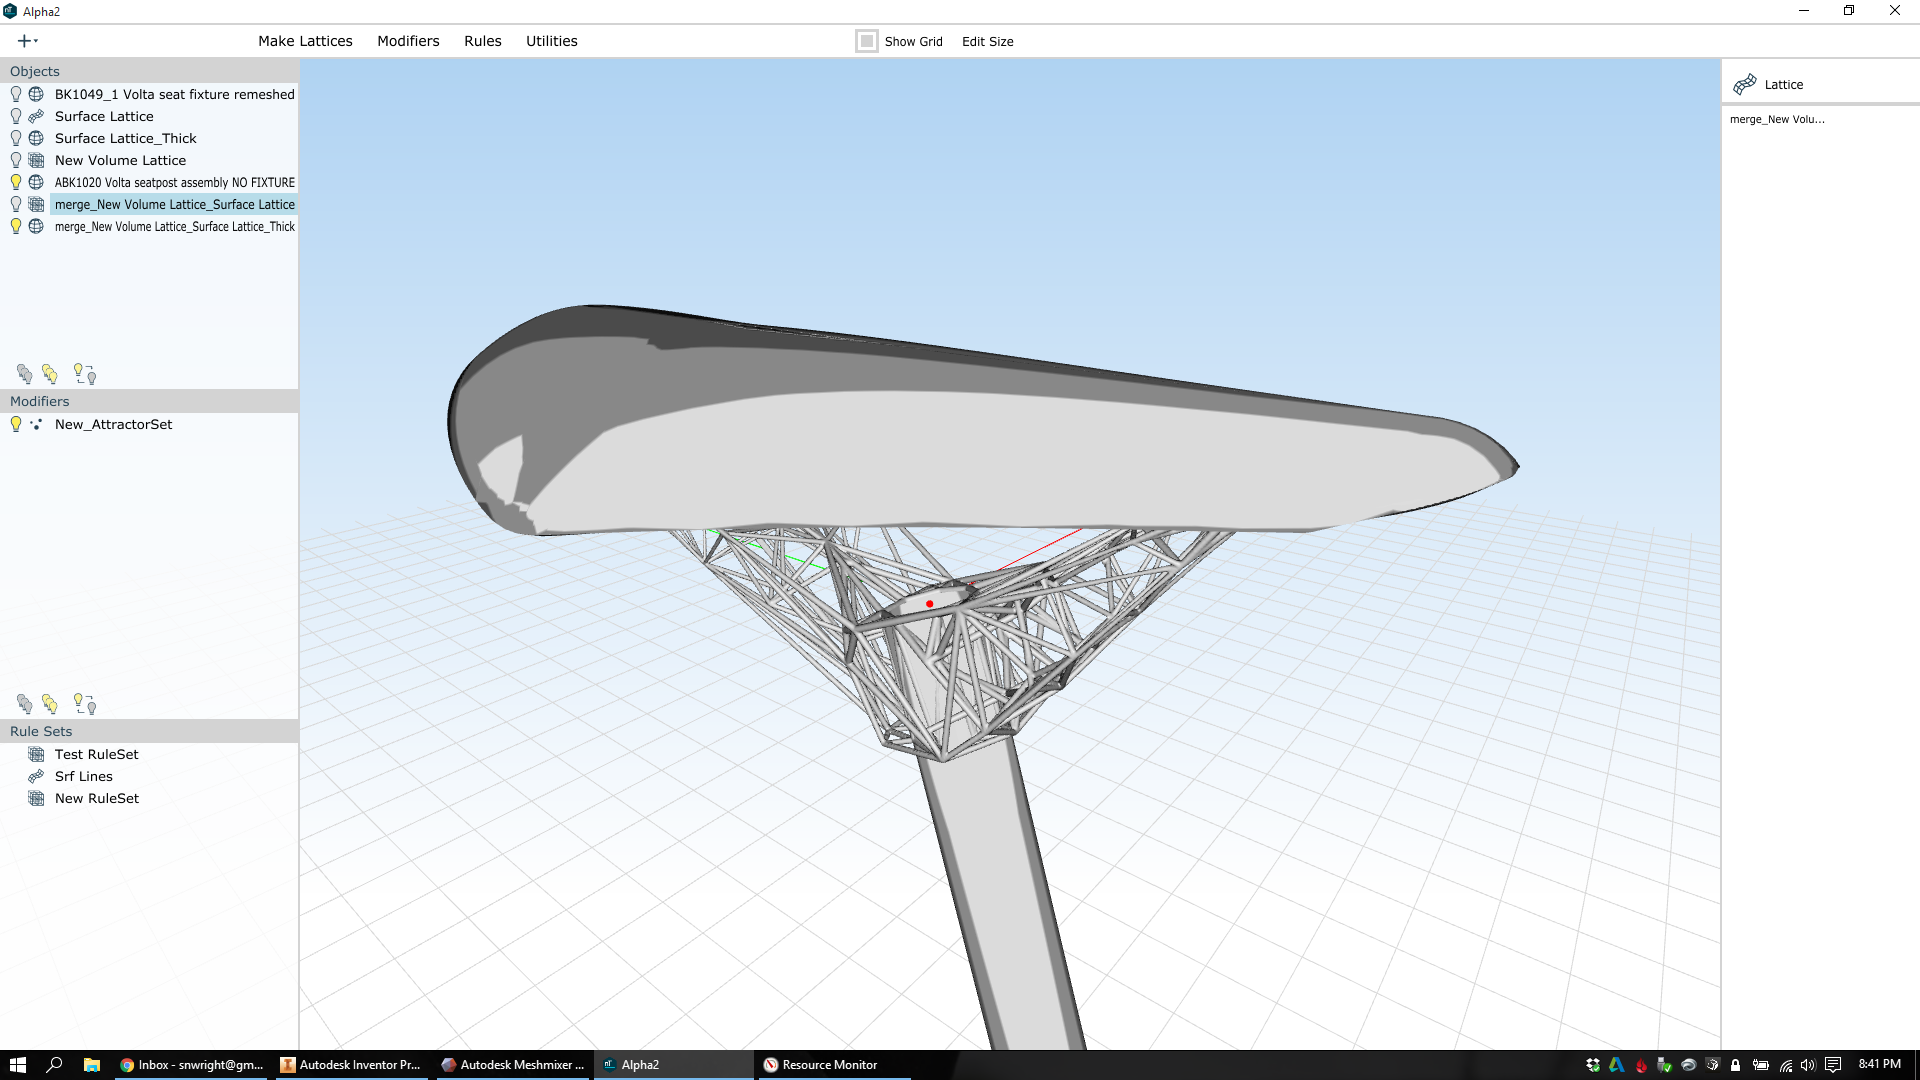Select Srf Lines rule set
The image size is (1920, 1080).
point(84,776)
